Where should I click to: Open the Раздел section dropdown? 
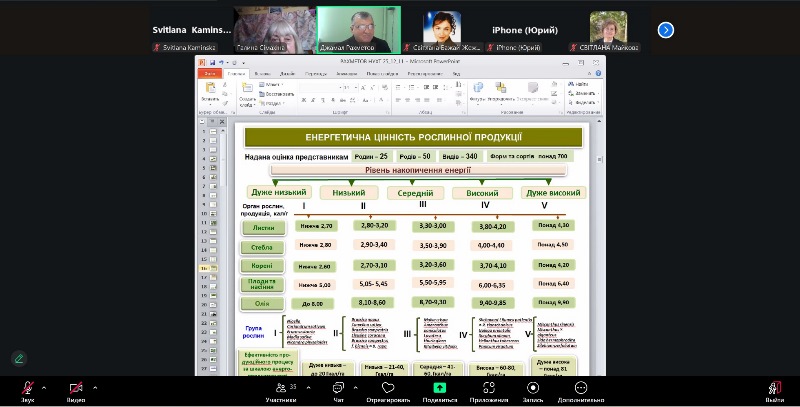271,103
